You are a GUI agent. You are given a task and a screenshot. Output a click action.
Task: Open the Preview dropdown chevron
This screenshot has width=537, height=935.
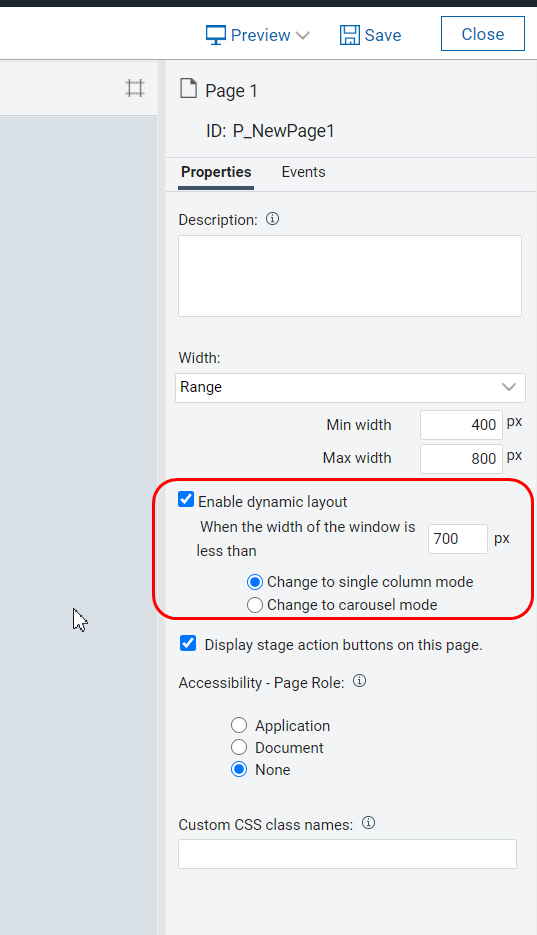(x=303, y=35)
